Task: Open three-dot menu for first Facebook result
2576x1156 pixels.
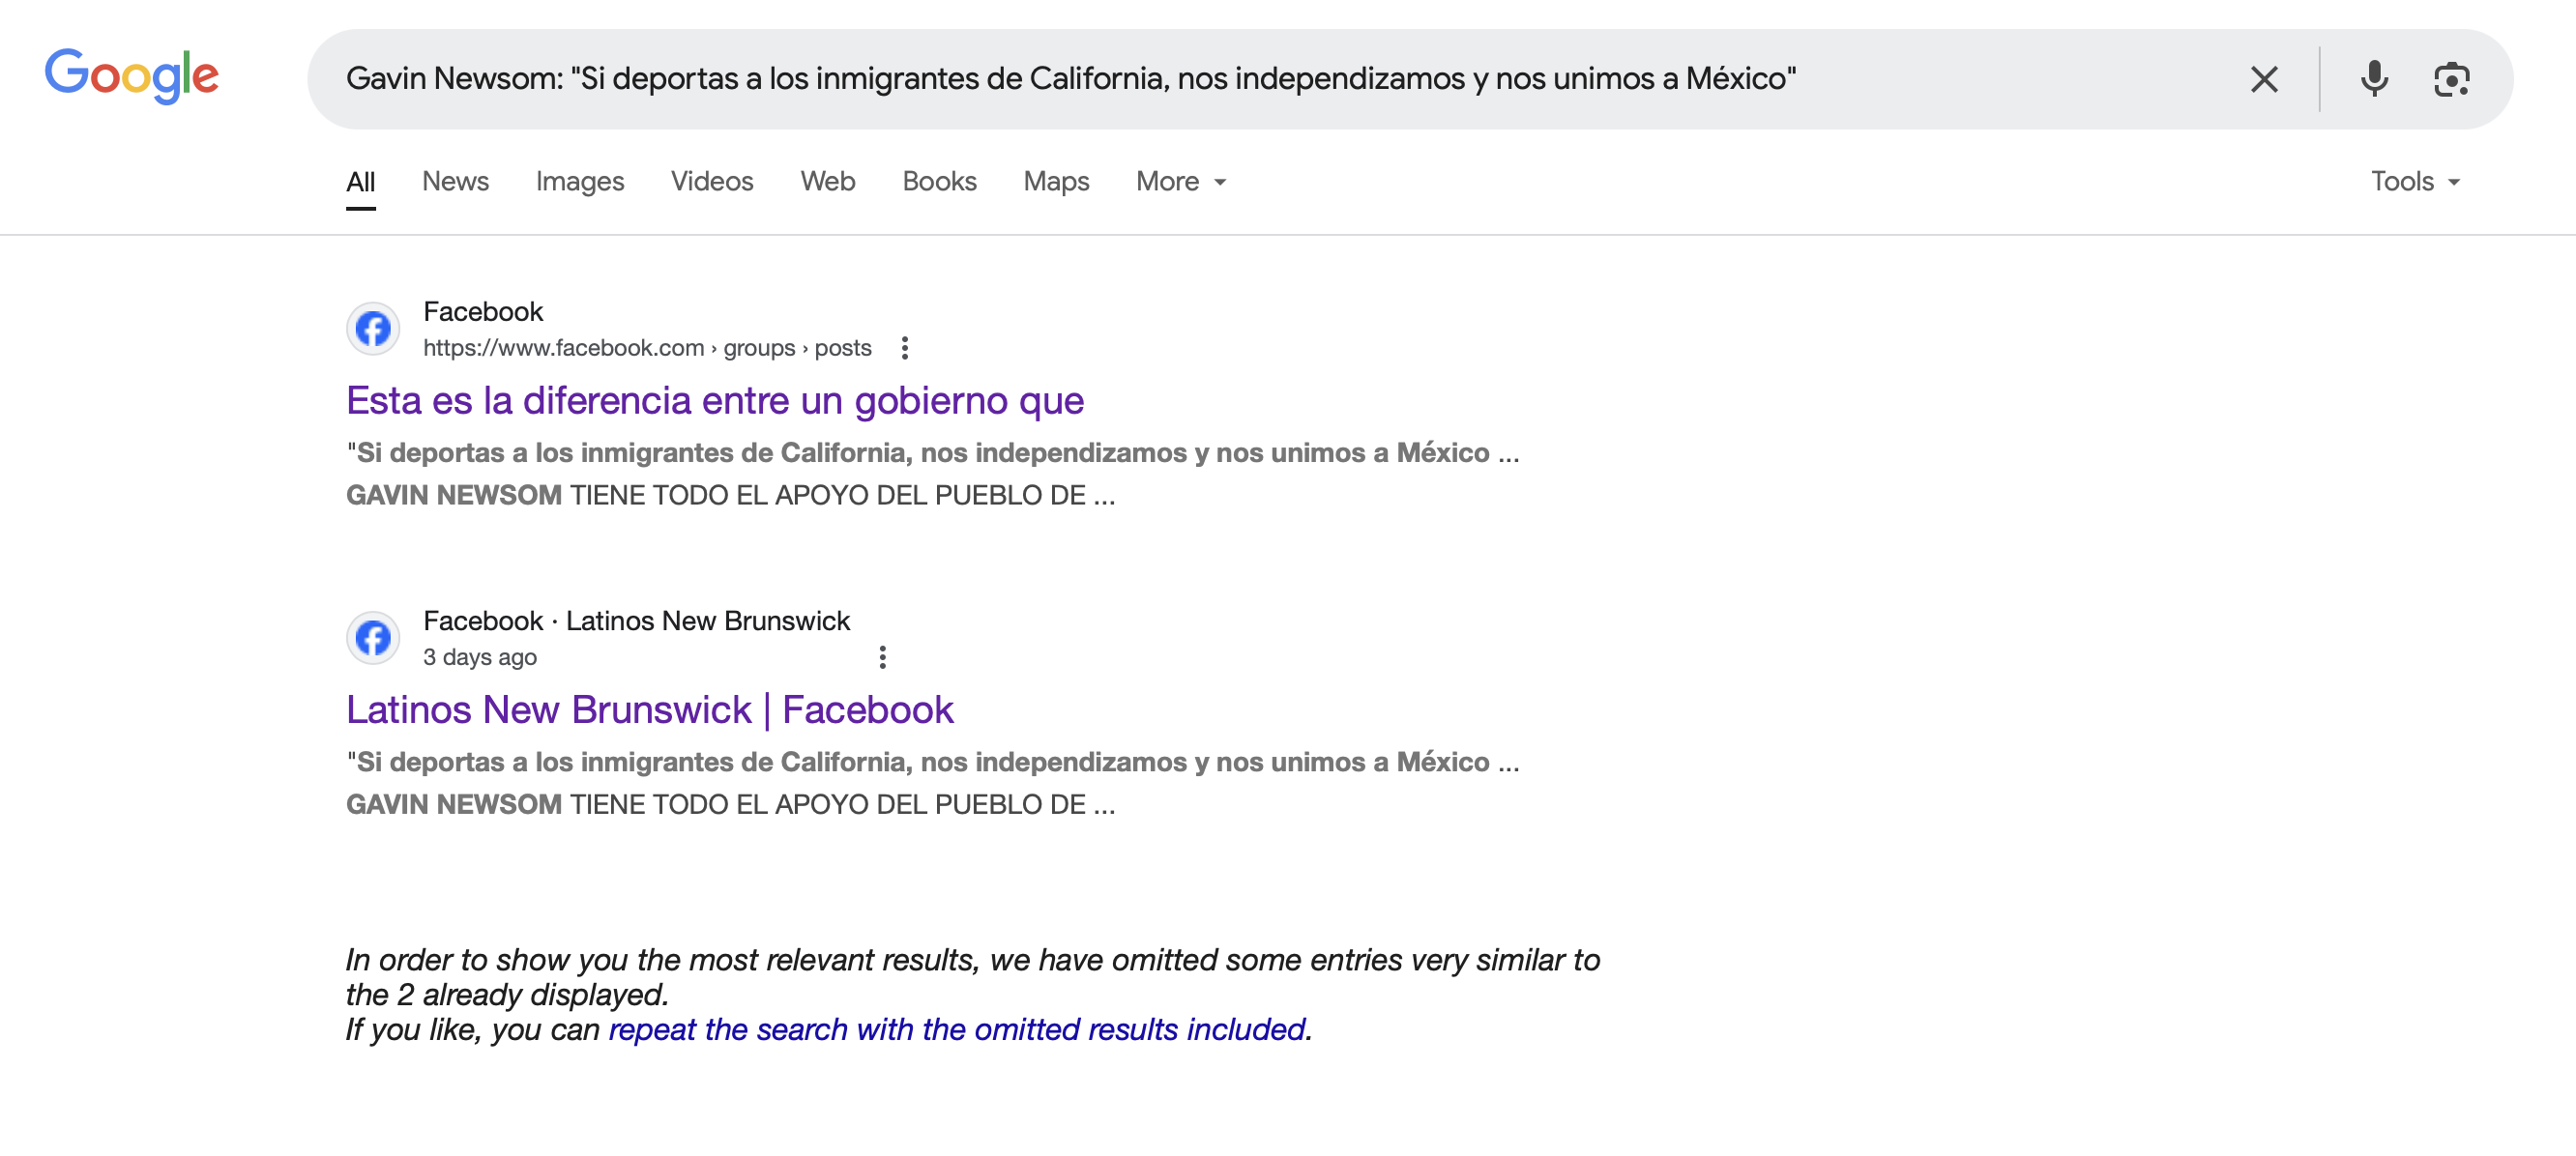Action: 904,348
